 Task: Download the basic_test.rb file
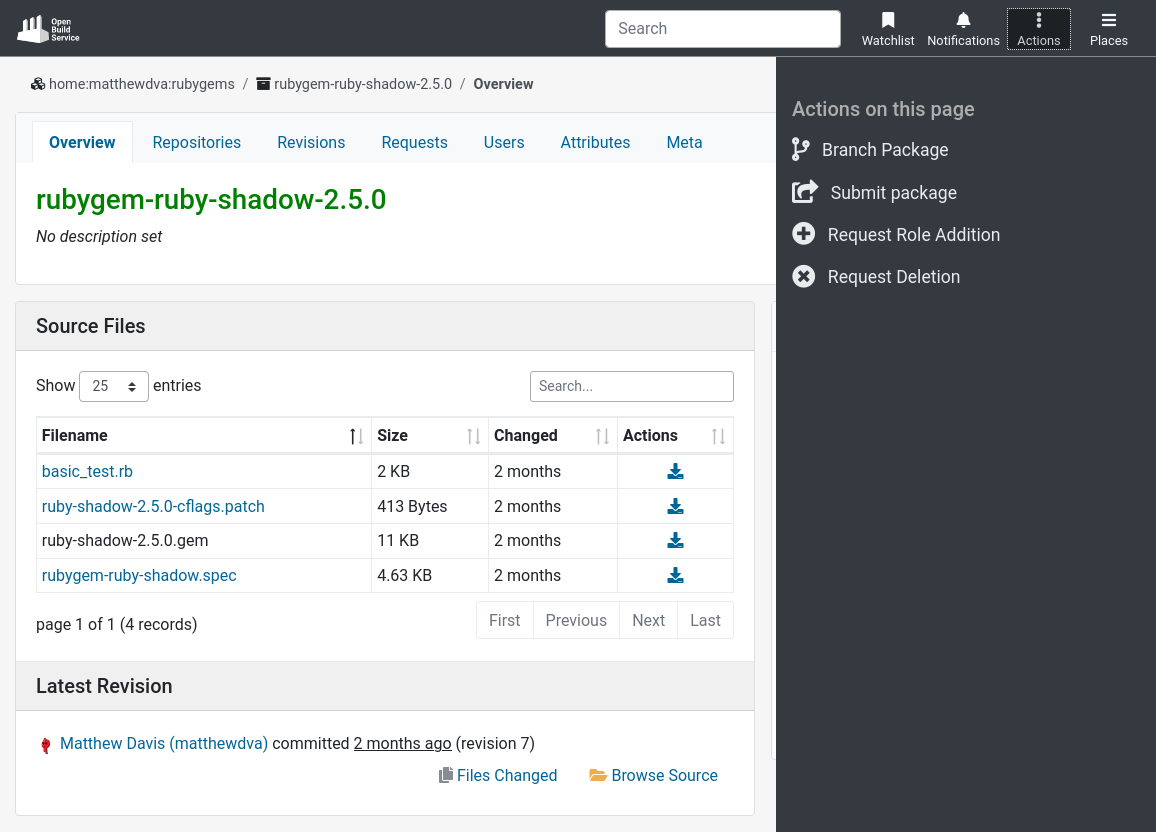(x=675, y=472)
